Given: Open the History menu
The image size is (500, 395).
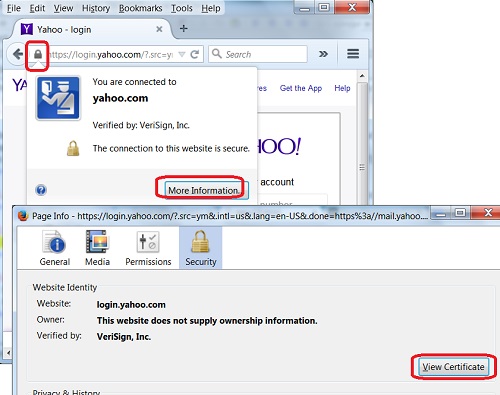Looking at the screenshot, I should pos(96,8).
